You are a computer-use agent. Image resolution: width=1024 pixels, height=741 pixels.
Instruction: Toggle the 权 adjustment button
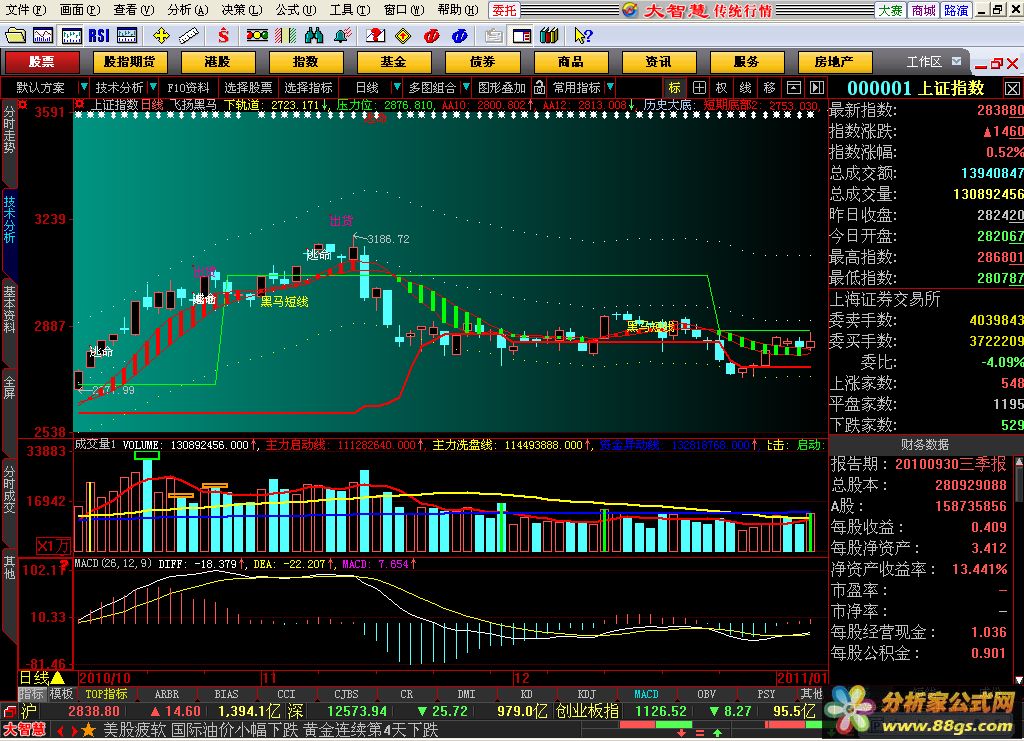point(722,87)
